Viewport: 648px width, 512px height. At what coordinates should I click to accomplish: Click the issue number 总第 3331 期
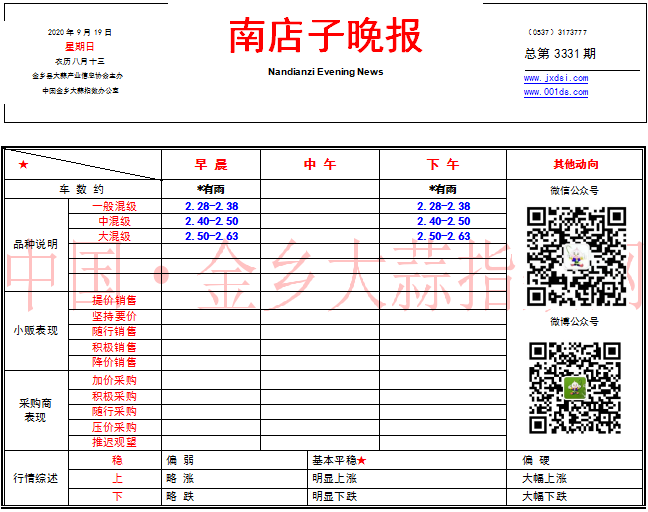[x=560, y=53]
